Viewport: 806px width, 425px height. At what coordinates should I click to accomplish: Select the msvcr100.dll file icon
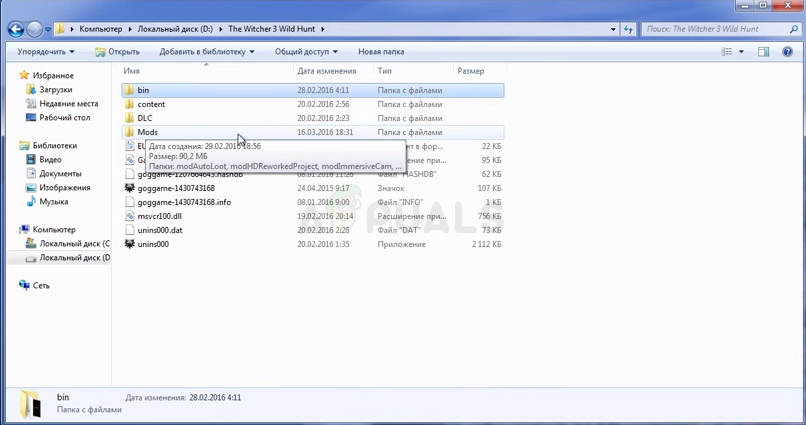[130, 216]
